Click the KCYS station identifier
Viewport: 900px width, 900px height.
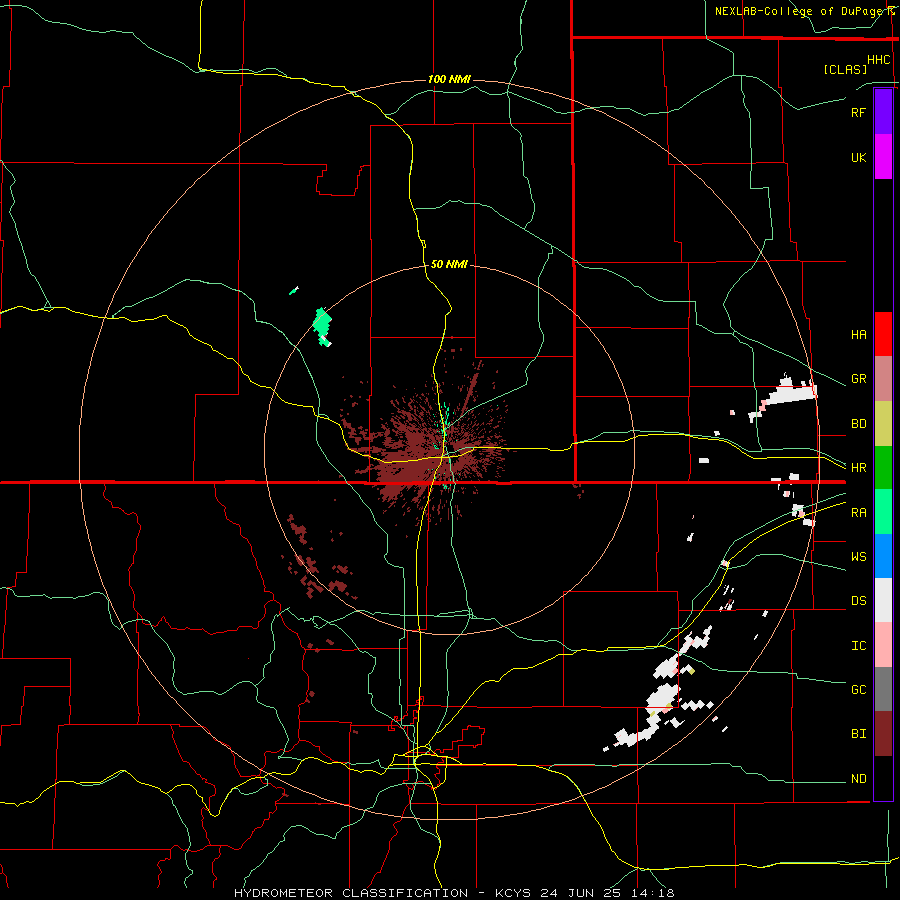pyautogui.click(x=514, y=893)
